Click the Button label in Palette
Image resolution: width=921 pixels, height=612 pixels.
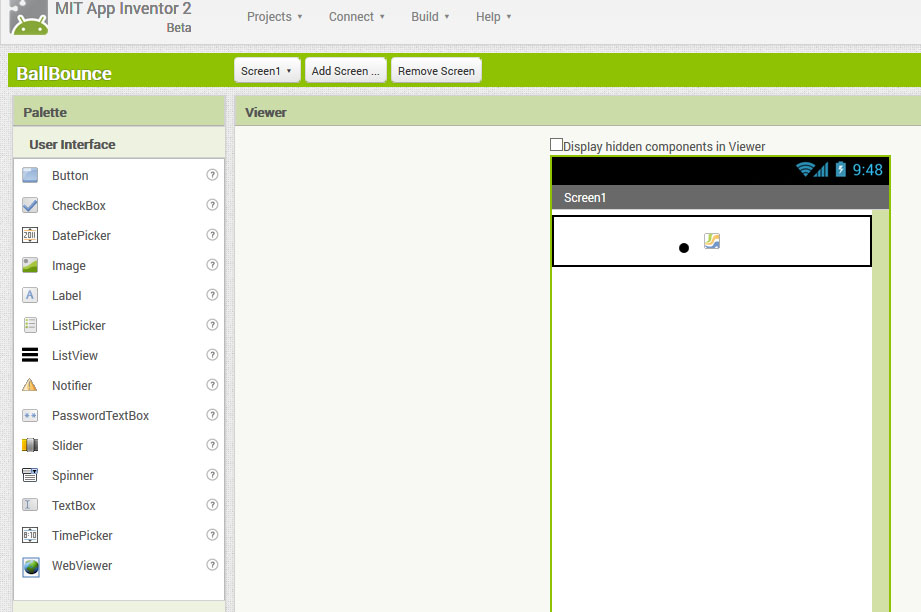[70, 176]
